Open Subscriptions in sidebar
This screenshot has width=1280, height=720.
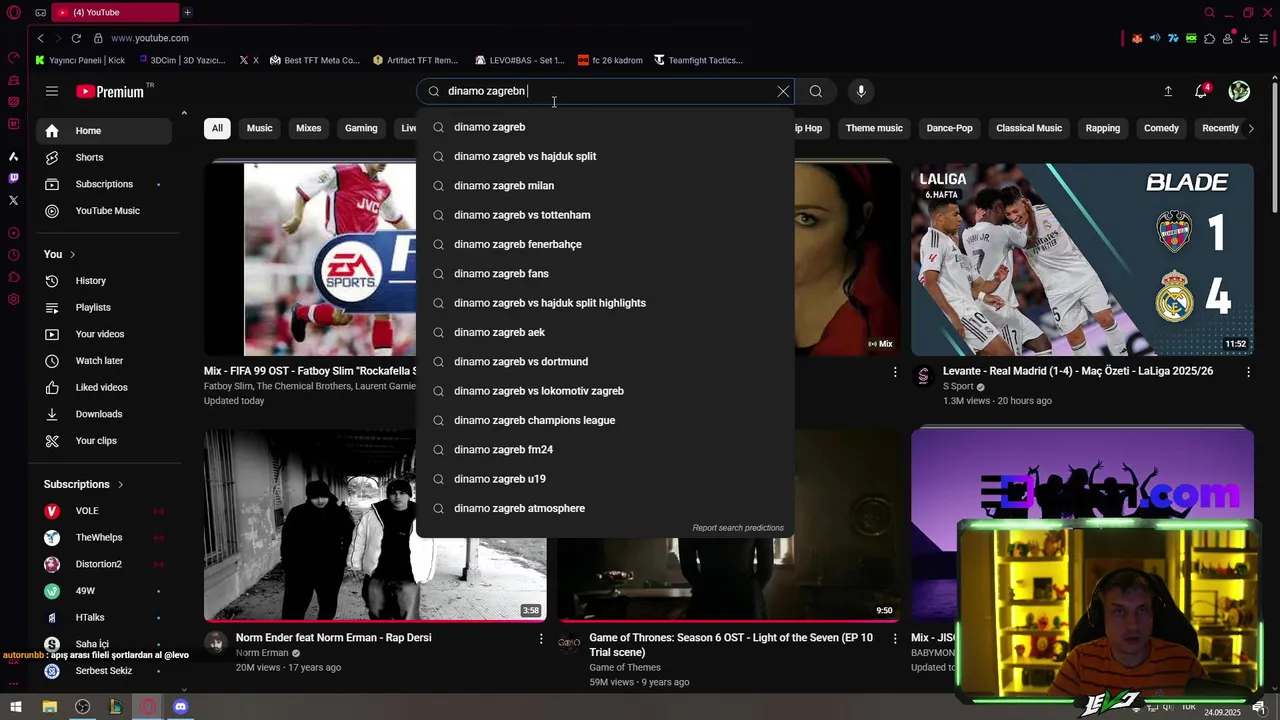point(104,184)
